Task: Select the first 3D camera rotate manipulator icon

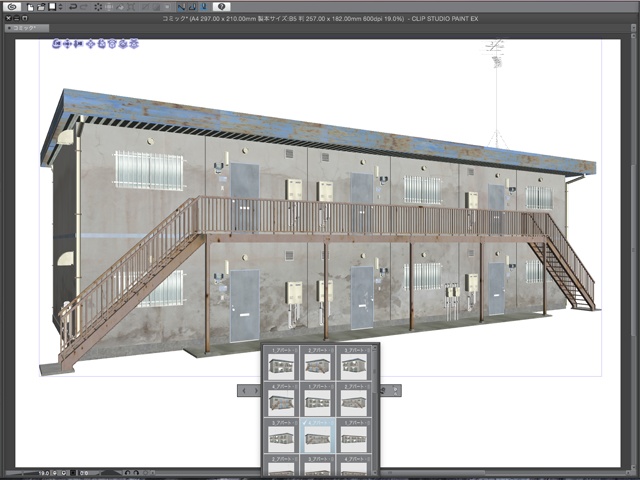Action: pos(56,44)
